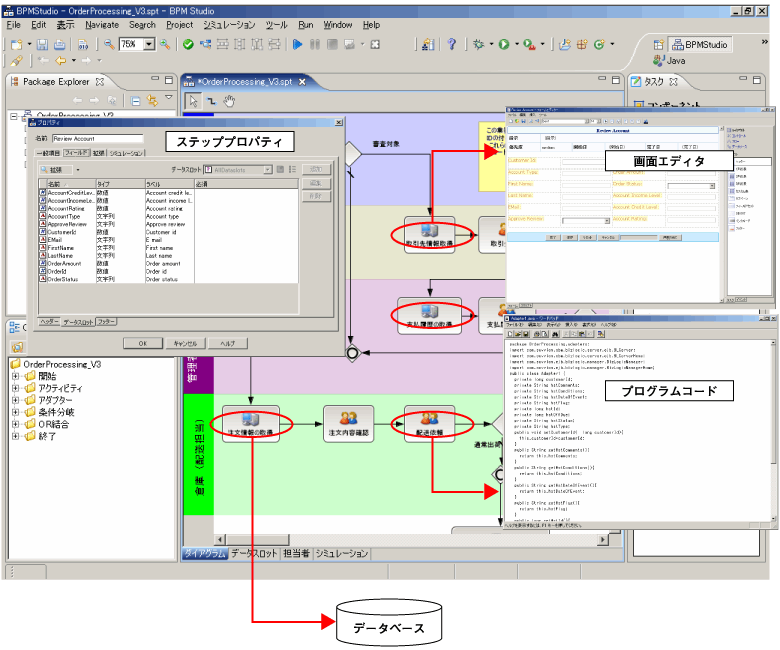The height and width of the screenshot is (650, 780).
Task: Switch to the BPMStudio perspective button
Action: point(700,45)
